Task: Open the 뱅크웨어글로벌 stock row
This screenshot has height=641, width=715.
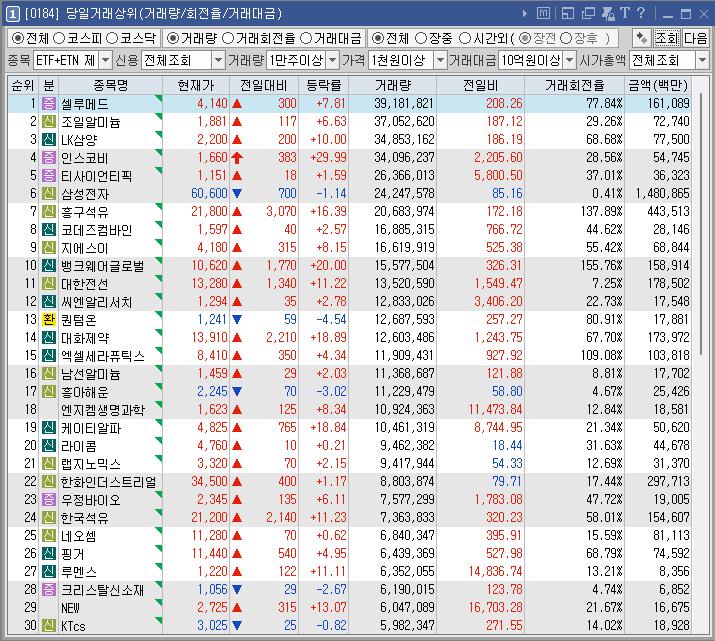Action: point(349,265)
